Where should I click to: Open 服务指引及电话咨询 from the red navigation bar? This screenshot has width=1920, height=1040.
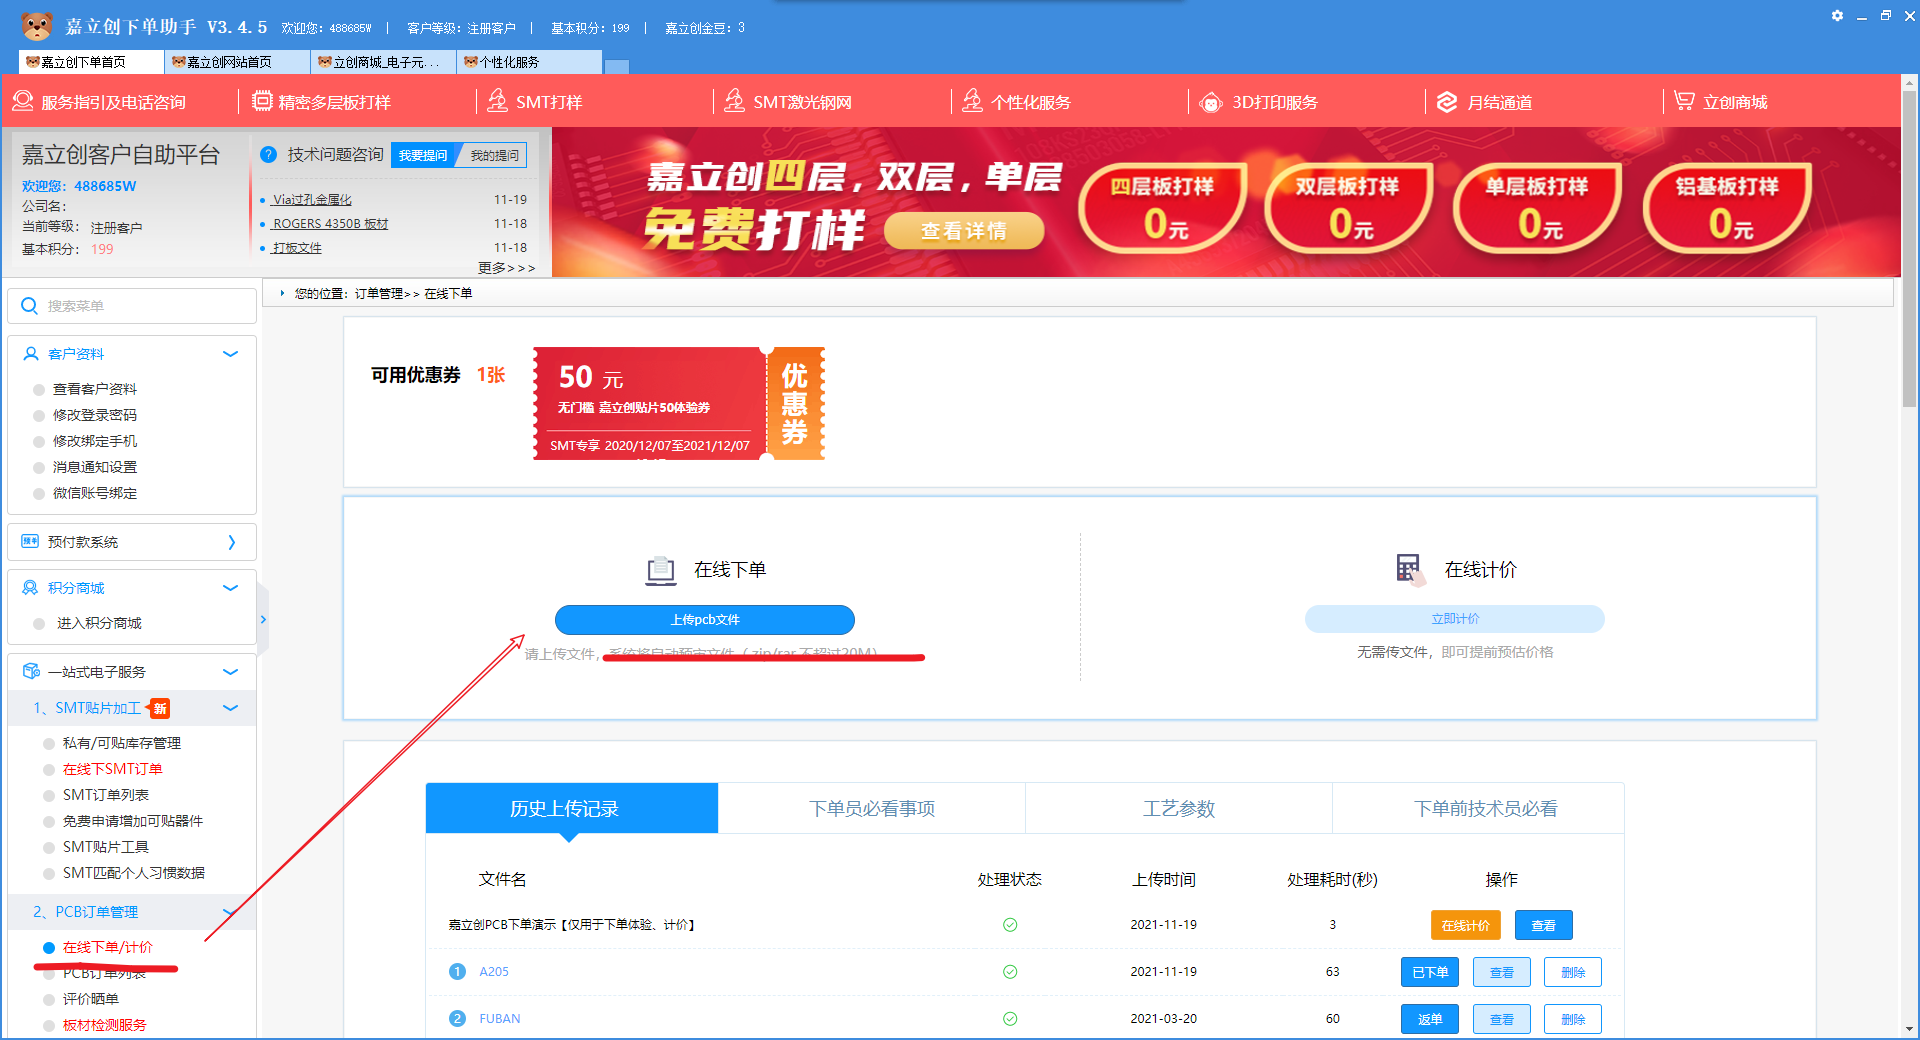pyautogui.click(x=99, y=102)
